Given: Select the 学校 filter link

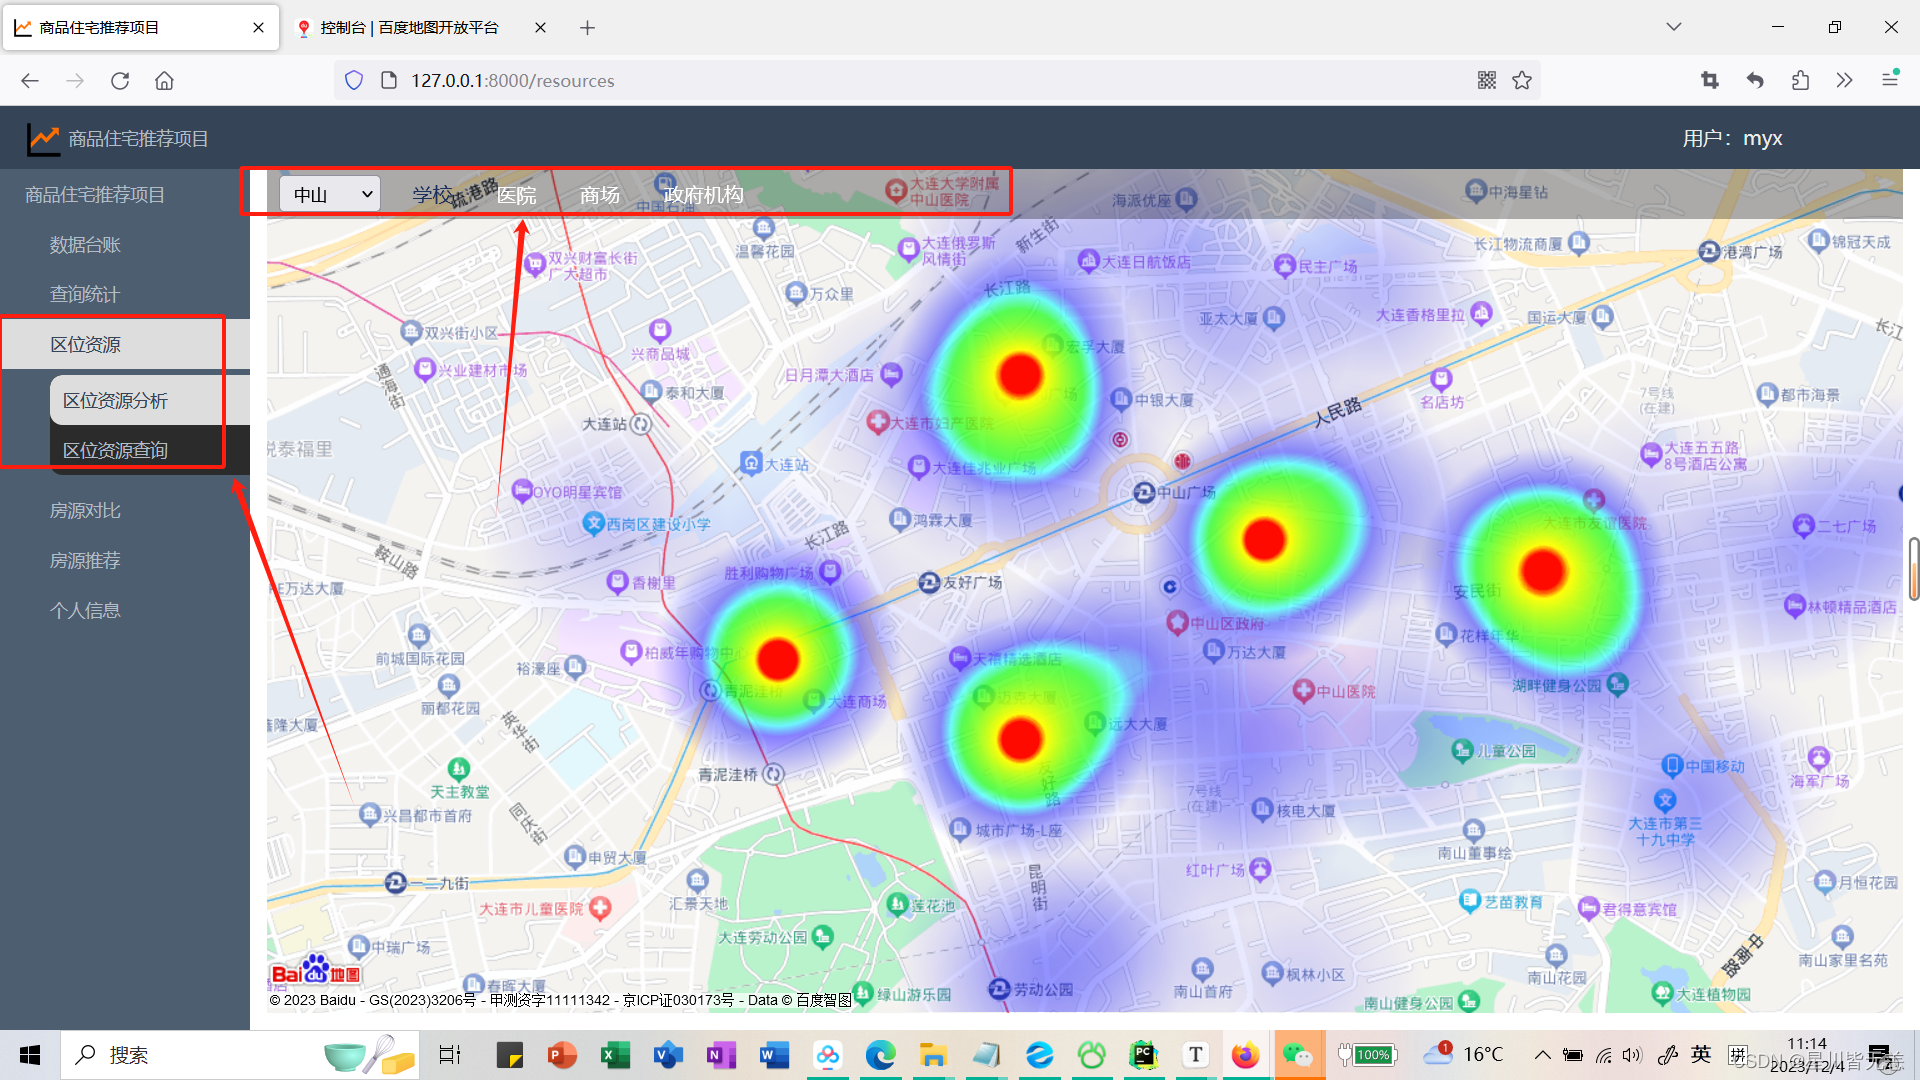Looking at the screenshot, I should click(431, 194).
